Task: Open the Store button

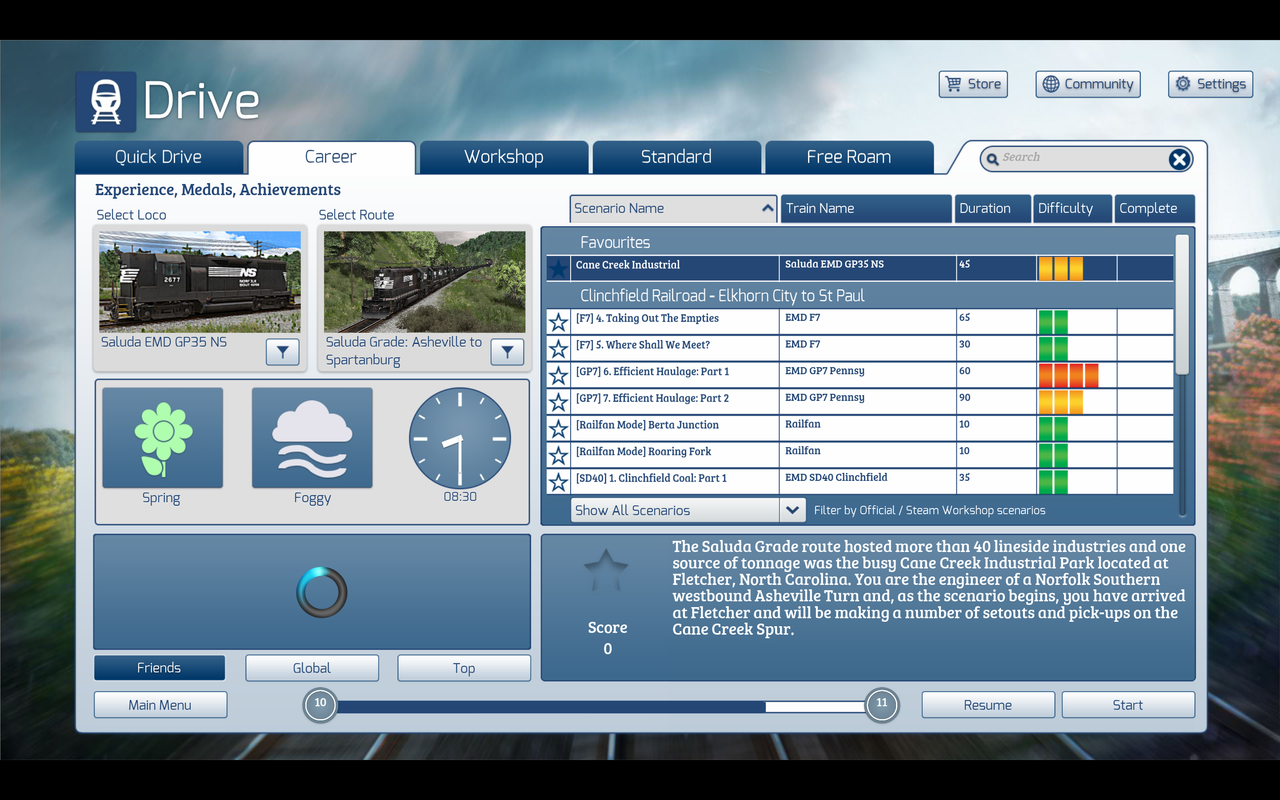Action: click(x=973, y=84)
